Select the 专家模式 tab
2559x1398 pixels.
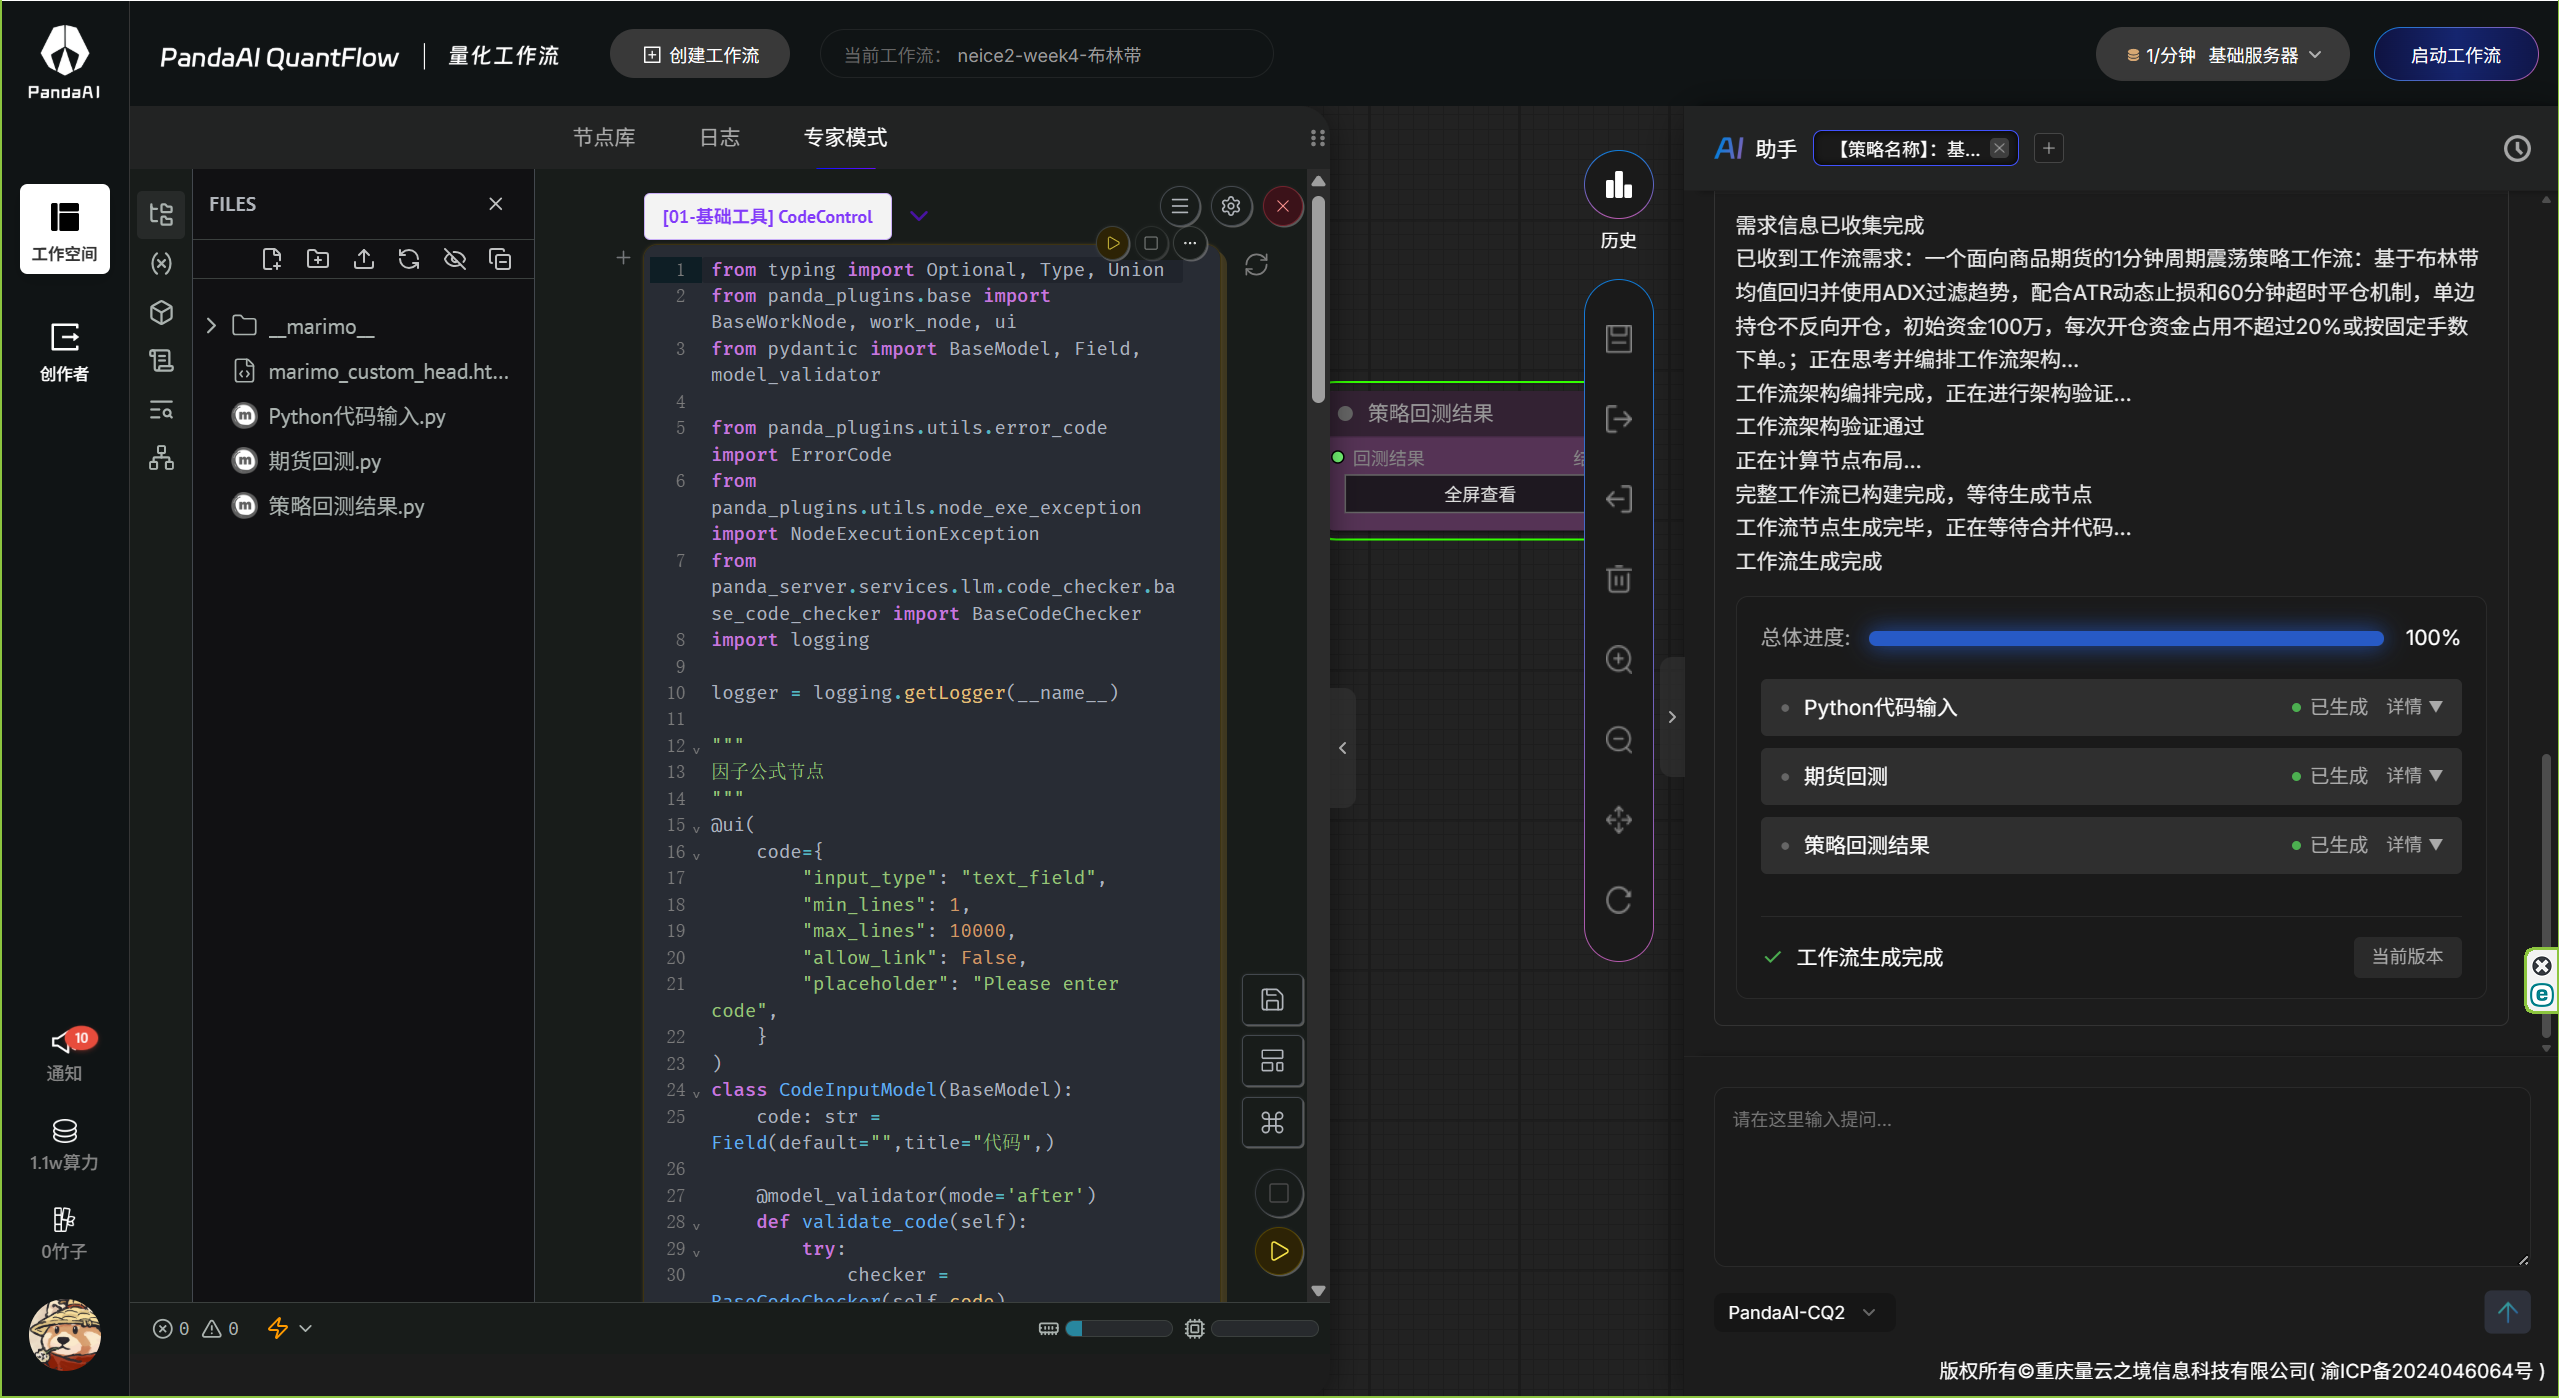(845, 138)
